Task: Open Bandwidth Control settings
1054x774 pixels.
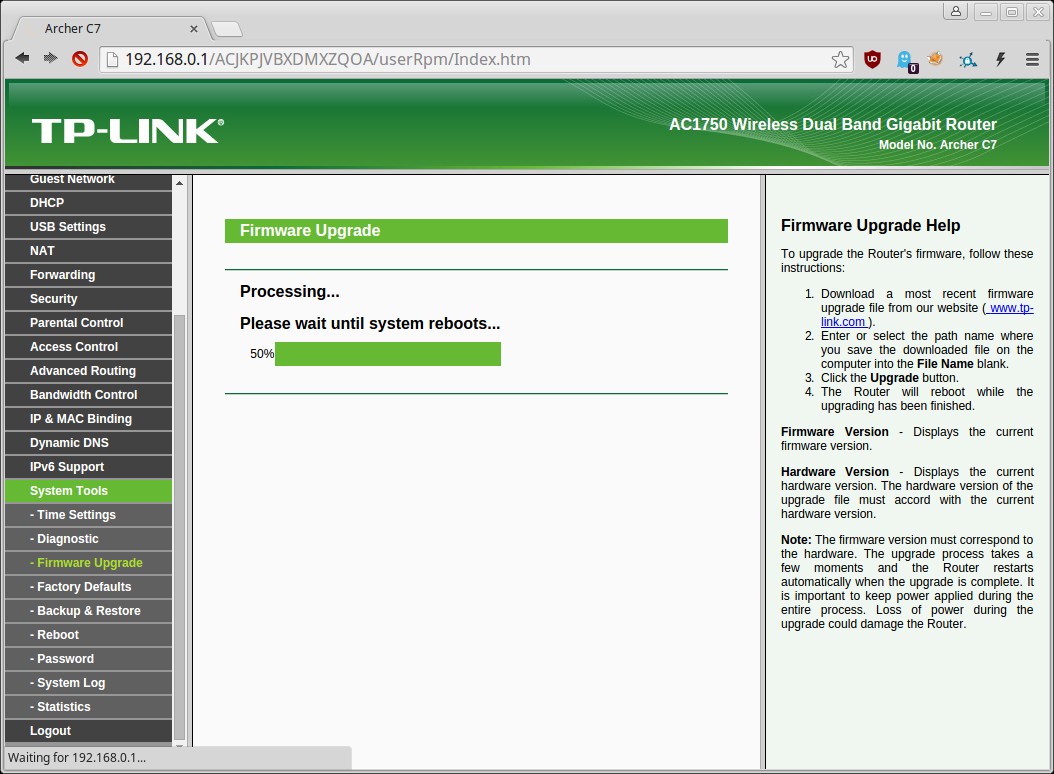Action: point(89,395)
